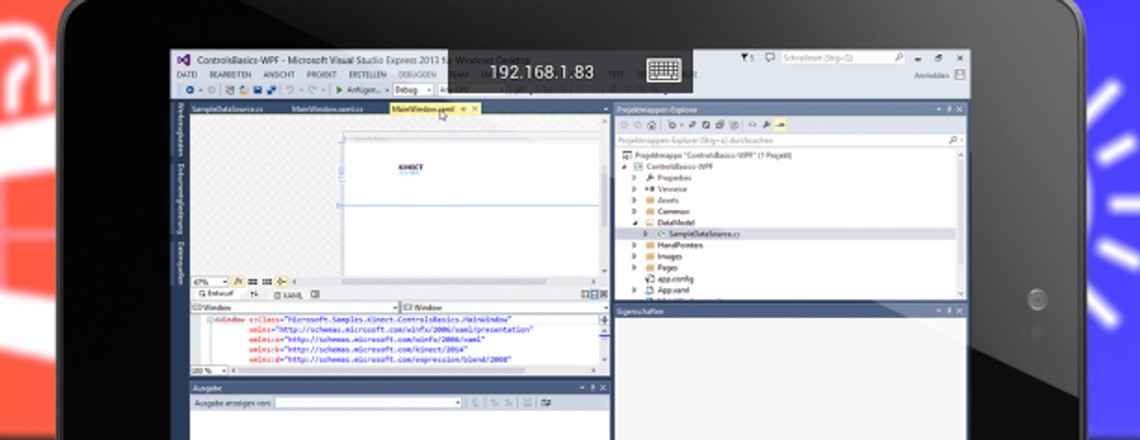Viewport: 1140px width, 440px height.
Task: Click Anmelden sign-in link
Action: [931, 75]
